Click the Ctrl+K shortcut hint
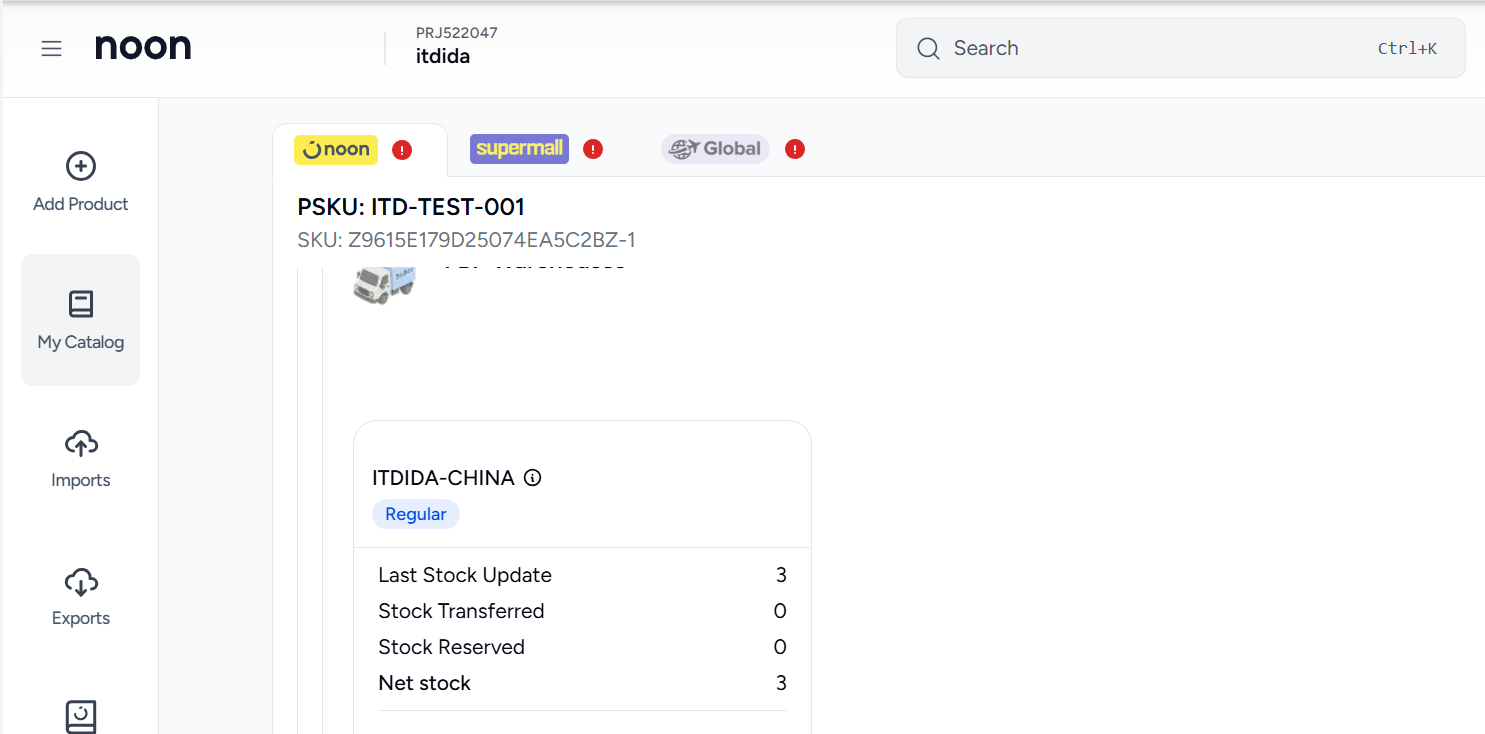The height and width of the screenshot is (734, 1485). (x=1407, y=48)
